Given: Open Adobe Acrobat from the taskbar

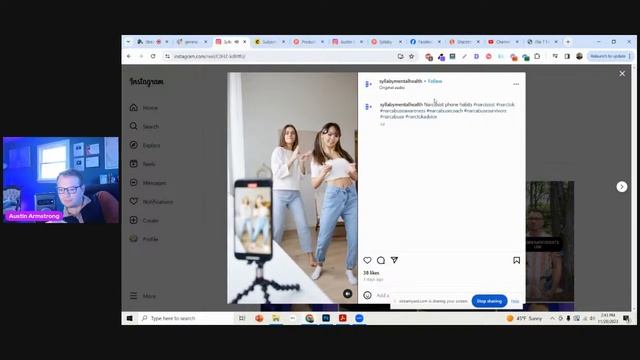Looking at the screenshot, I should click(x=342, y=318).
